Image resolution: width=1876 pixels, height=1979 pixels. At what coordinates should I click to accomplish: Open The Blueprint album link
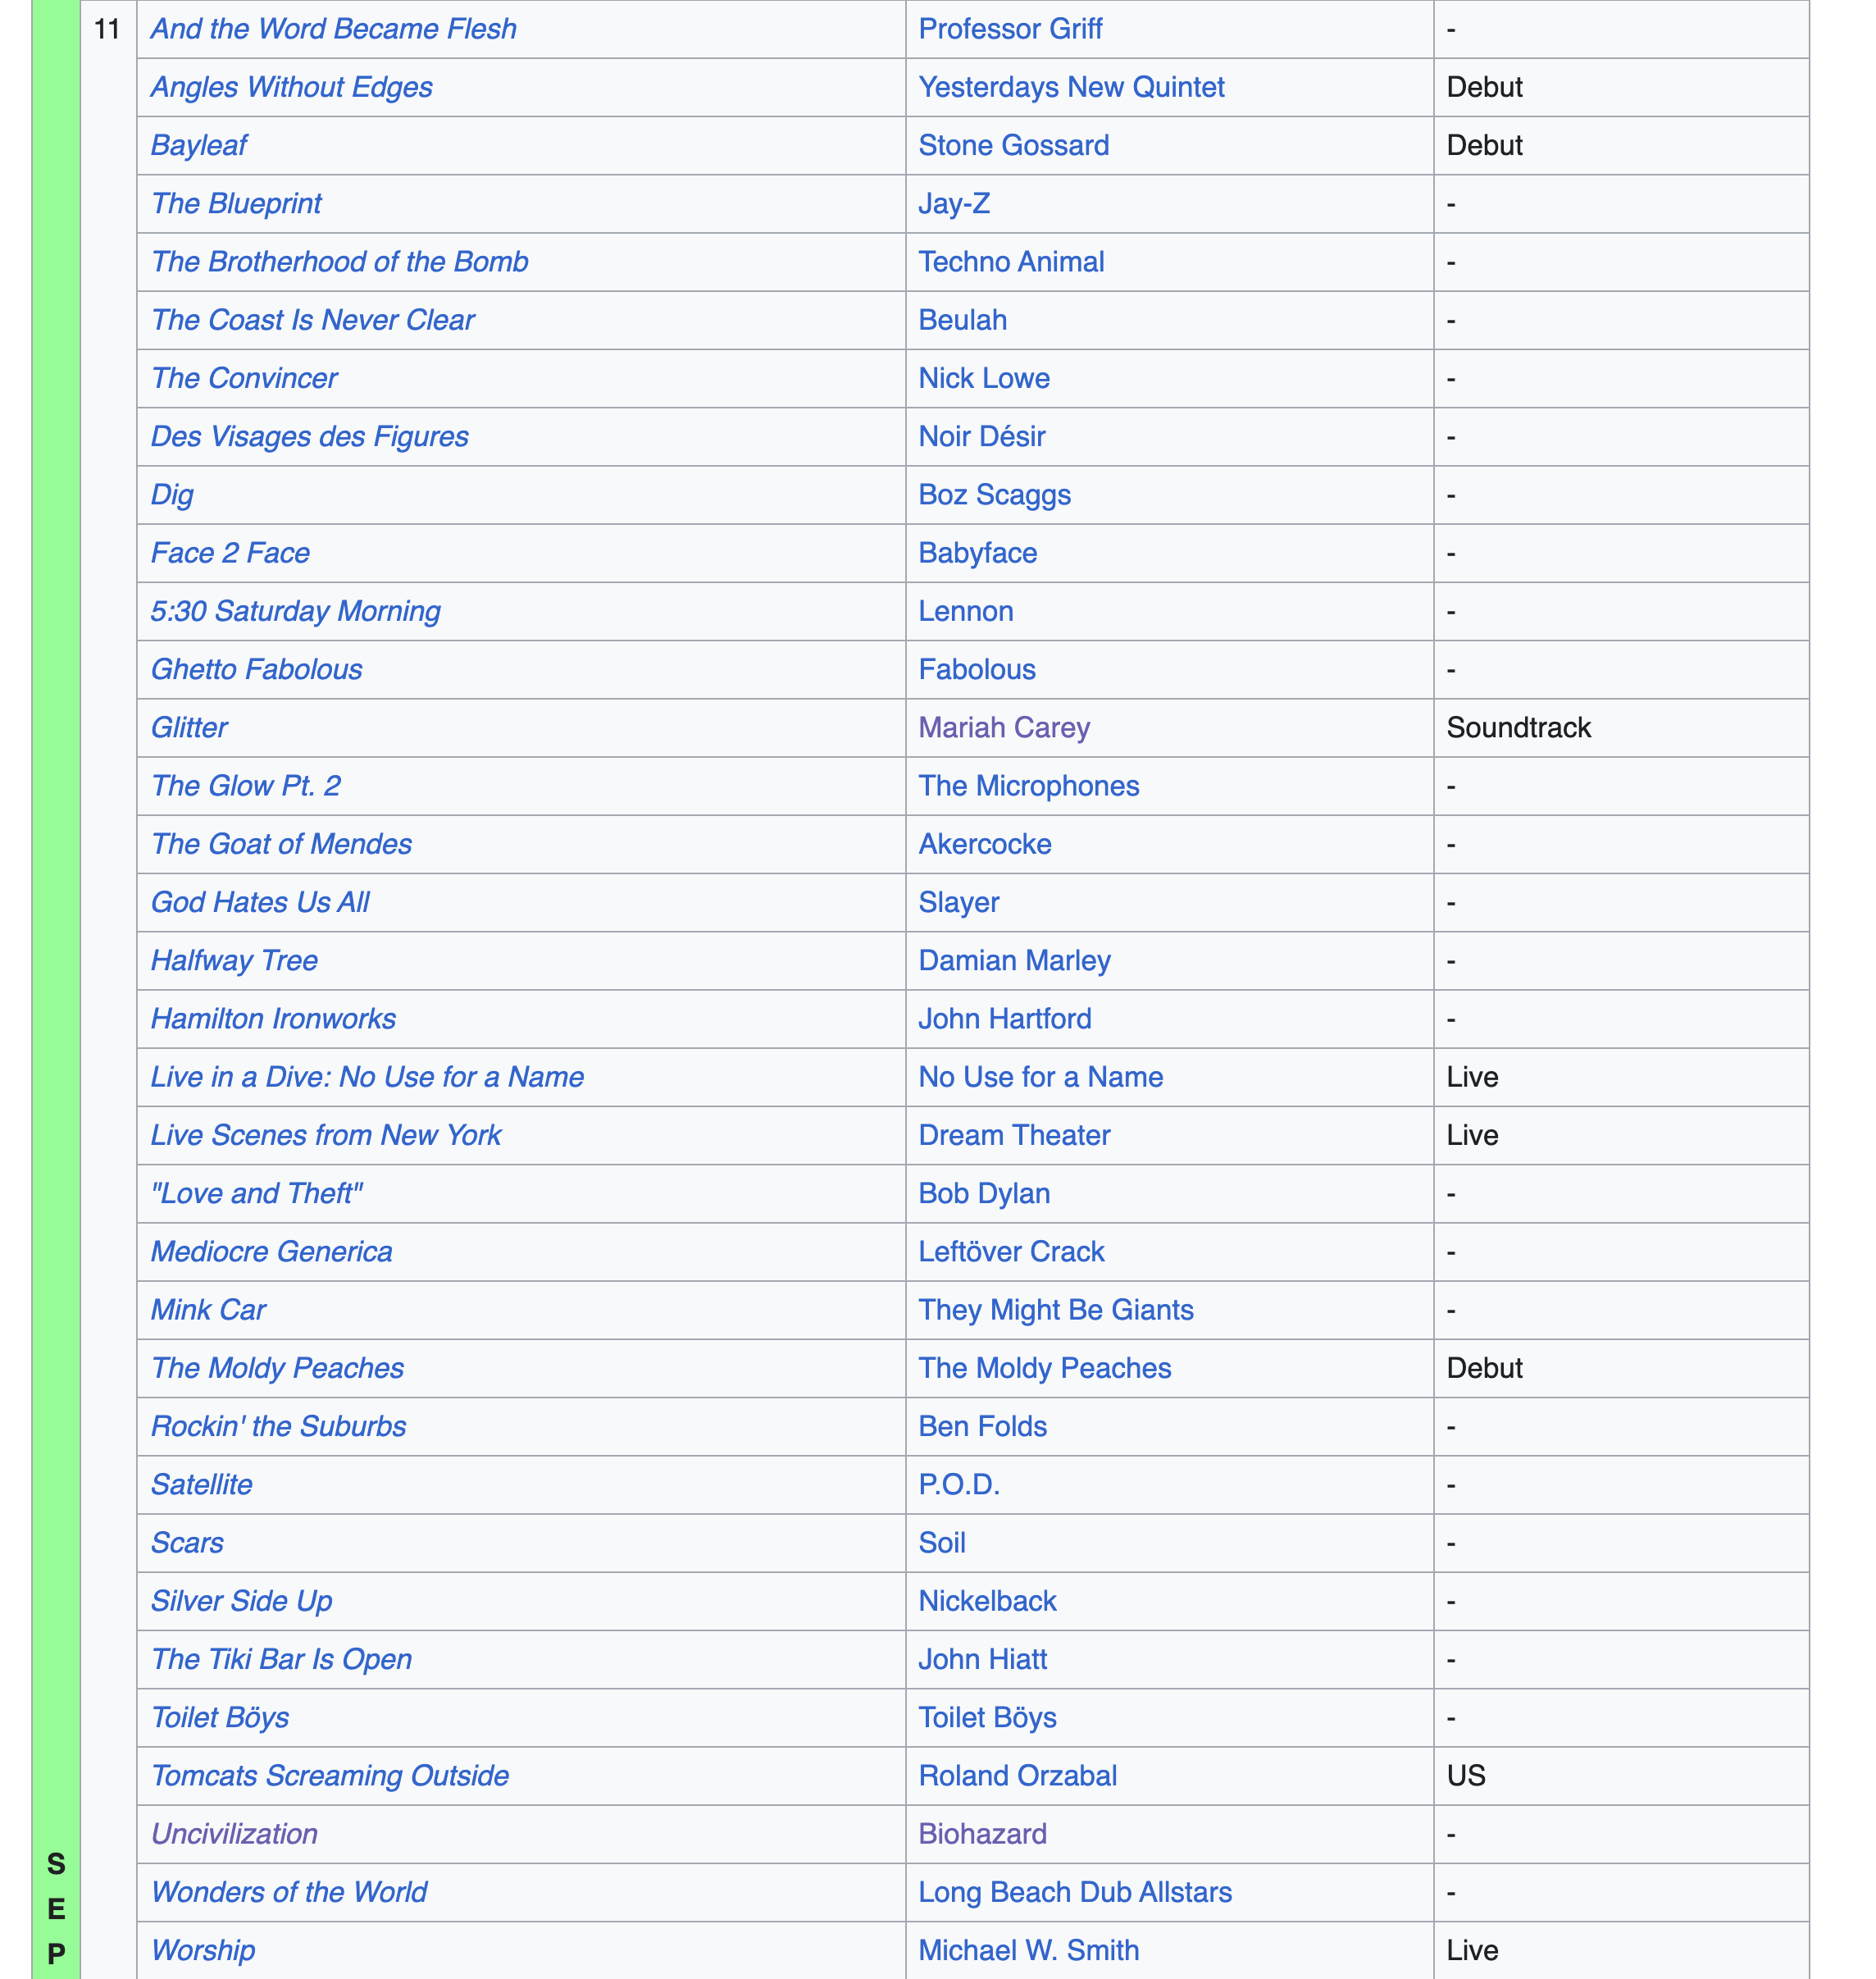236,204
